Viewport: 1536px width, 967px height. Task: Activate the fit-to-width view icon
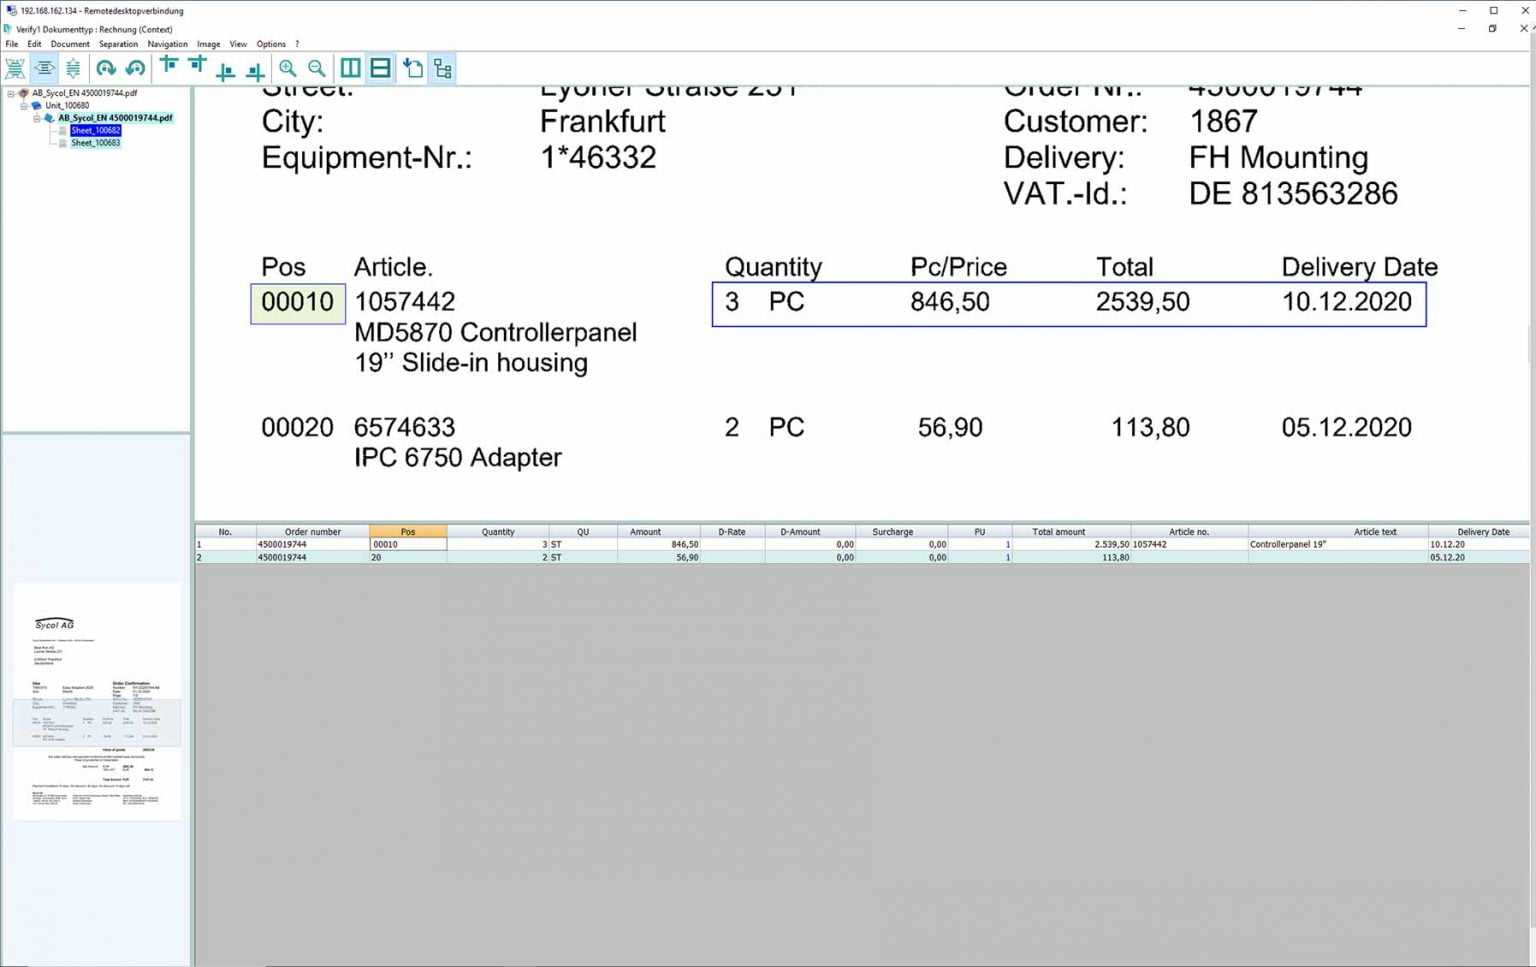pyautogui.click(x=45, y=68)
